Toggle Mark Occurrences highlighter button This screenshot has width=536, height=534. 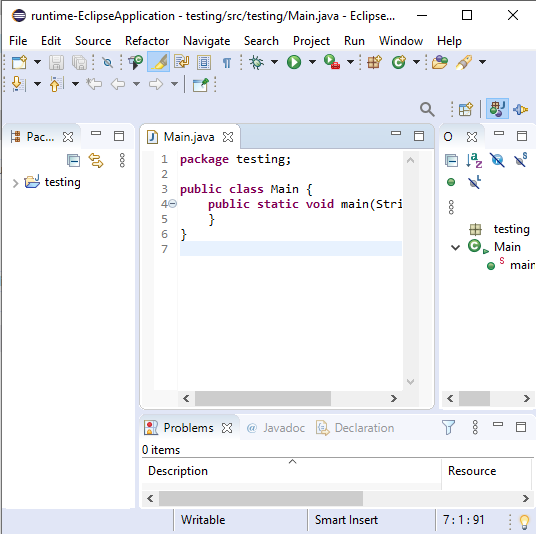tap(159, 62)
